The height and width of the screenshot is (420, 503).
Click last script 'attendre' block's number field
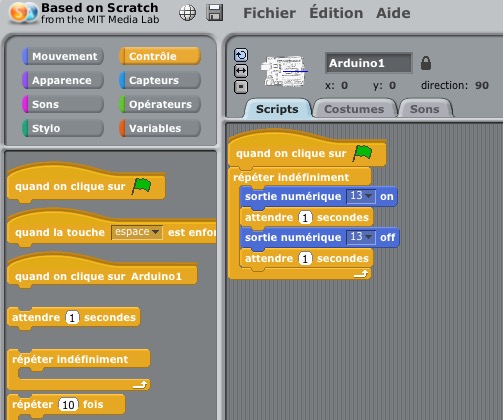pos(305,259)
